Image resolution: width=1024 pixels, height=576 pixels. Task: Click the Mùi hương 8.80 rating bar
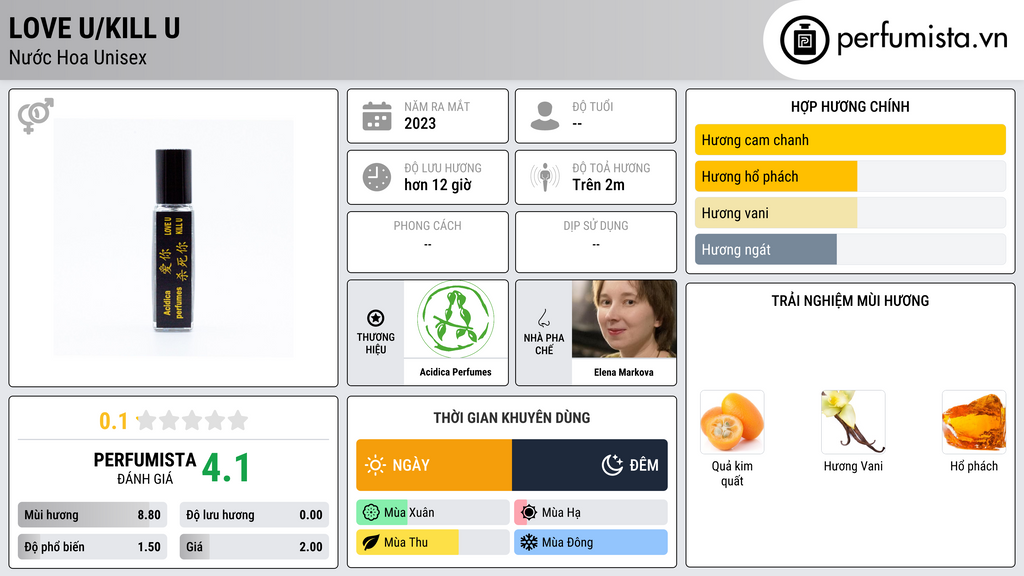(x=92, y=515)
